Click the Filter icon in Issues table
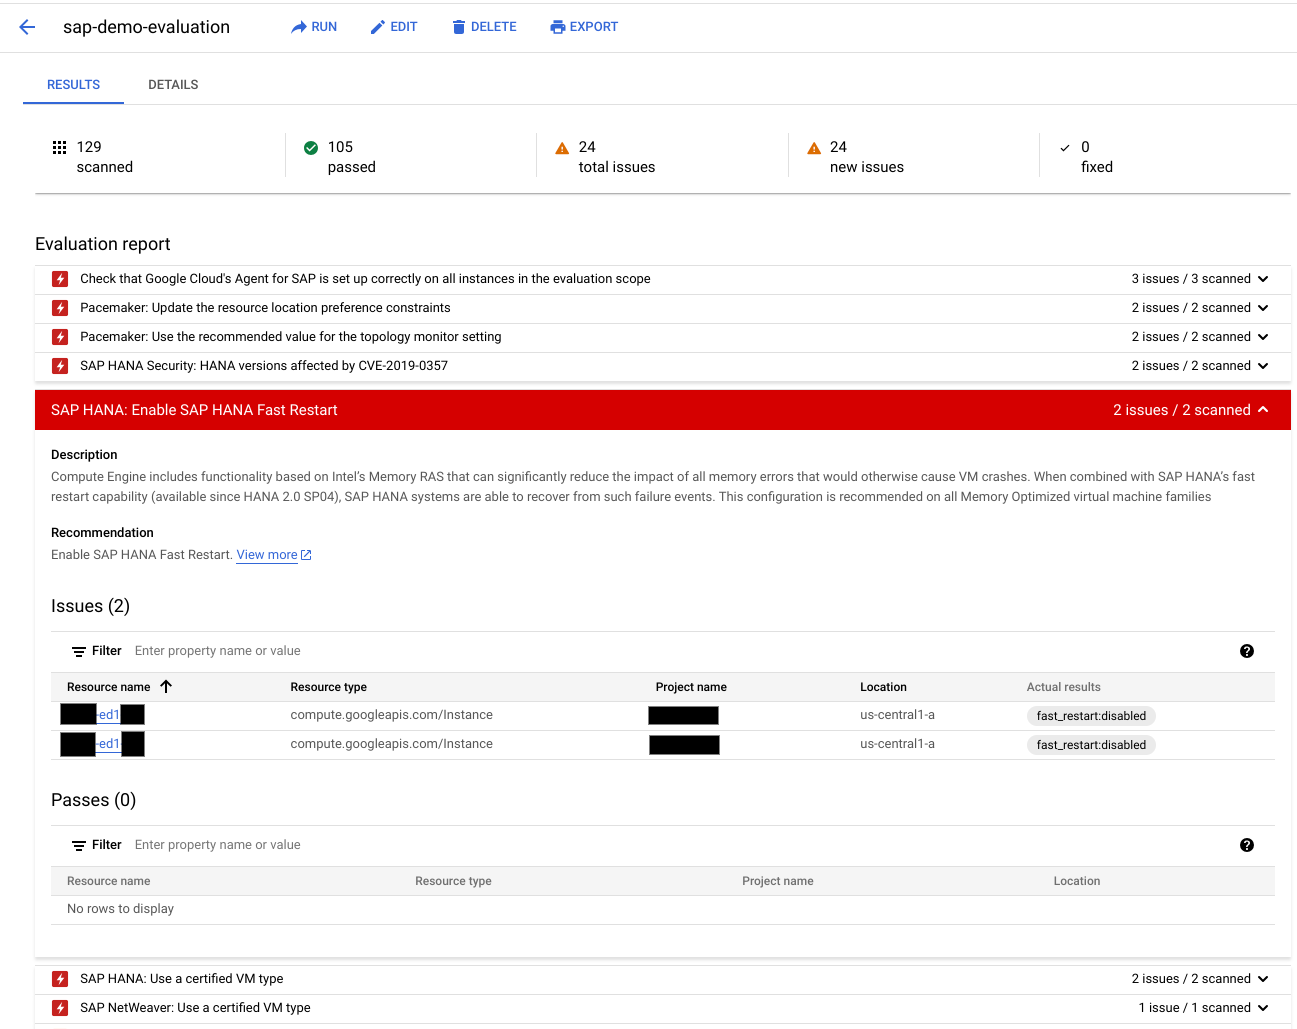This screenshot has width=1297, height=1029. point(79,651)
